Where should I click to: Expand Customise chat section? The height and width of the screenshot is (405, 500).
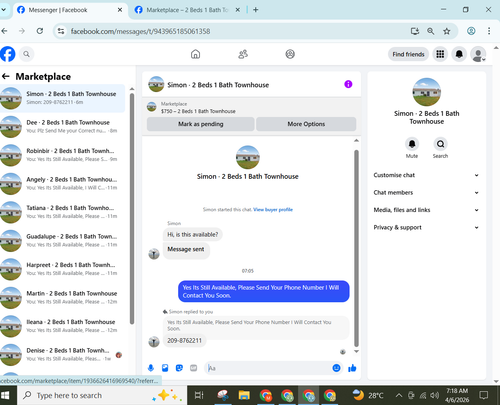tap(426, 175)
